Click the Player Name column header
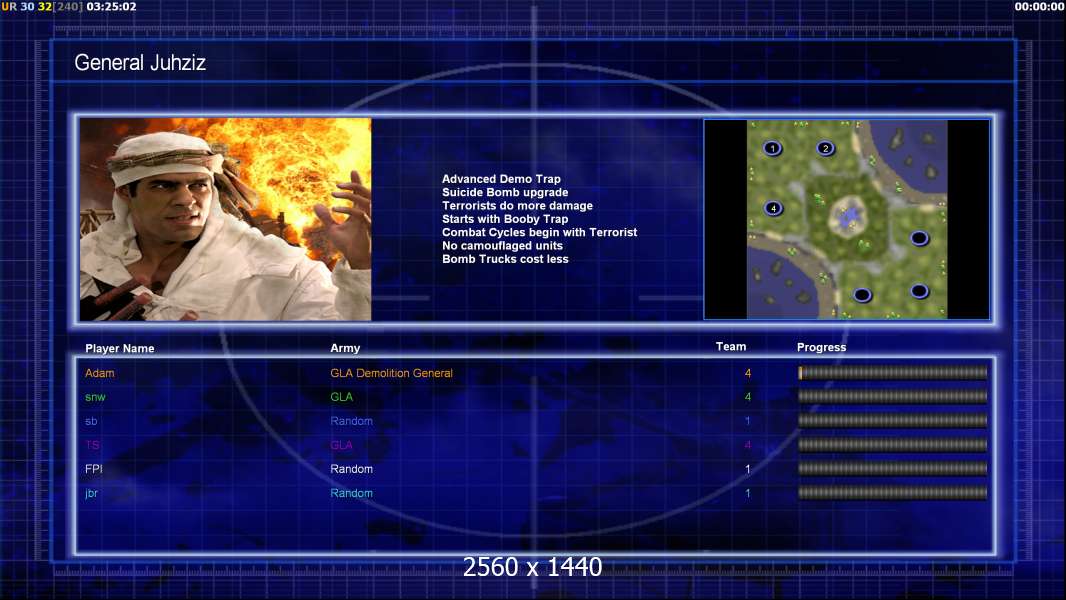Screen dimensions: 1066x600 tap(120, 349)
